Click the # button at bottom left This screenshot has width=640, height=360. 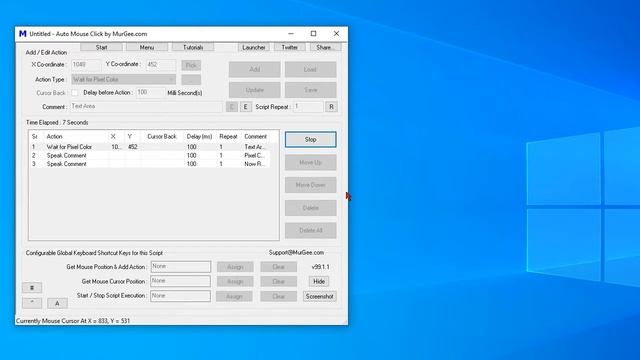tap(32, 288)
